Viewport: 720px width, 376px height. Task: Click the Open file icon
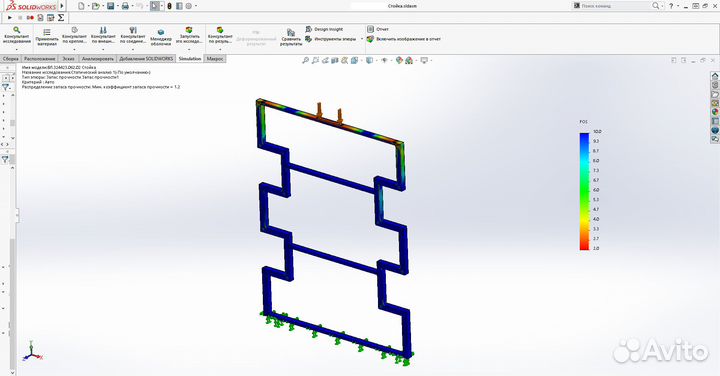pos(95,6)
